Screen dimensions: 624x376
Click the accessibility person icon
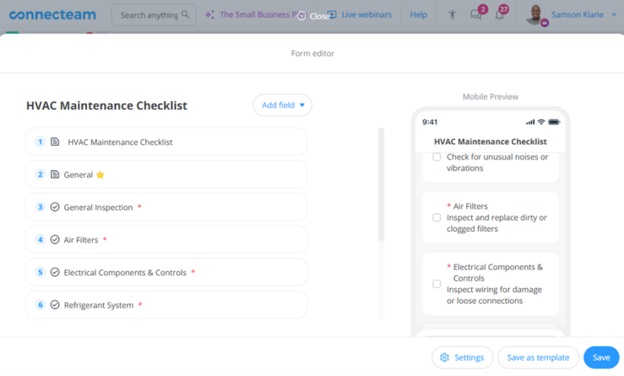click(x=452, y=15)
